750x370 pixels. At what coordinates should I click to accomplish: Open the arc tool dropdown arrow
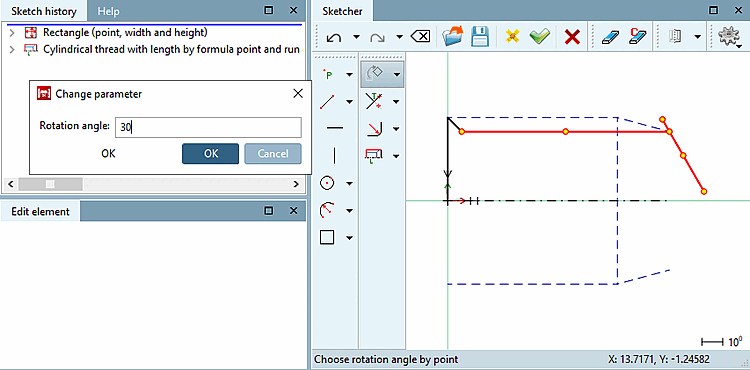click(x=349, y=210)
